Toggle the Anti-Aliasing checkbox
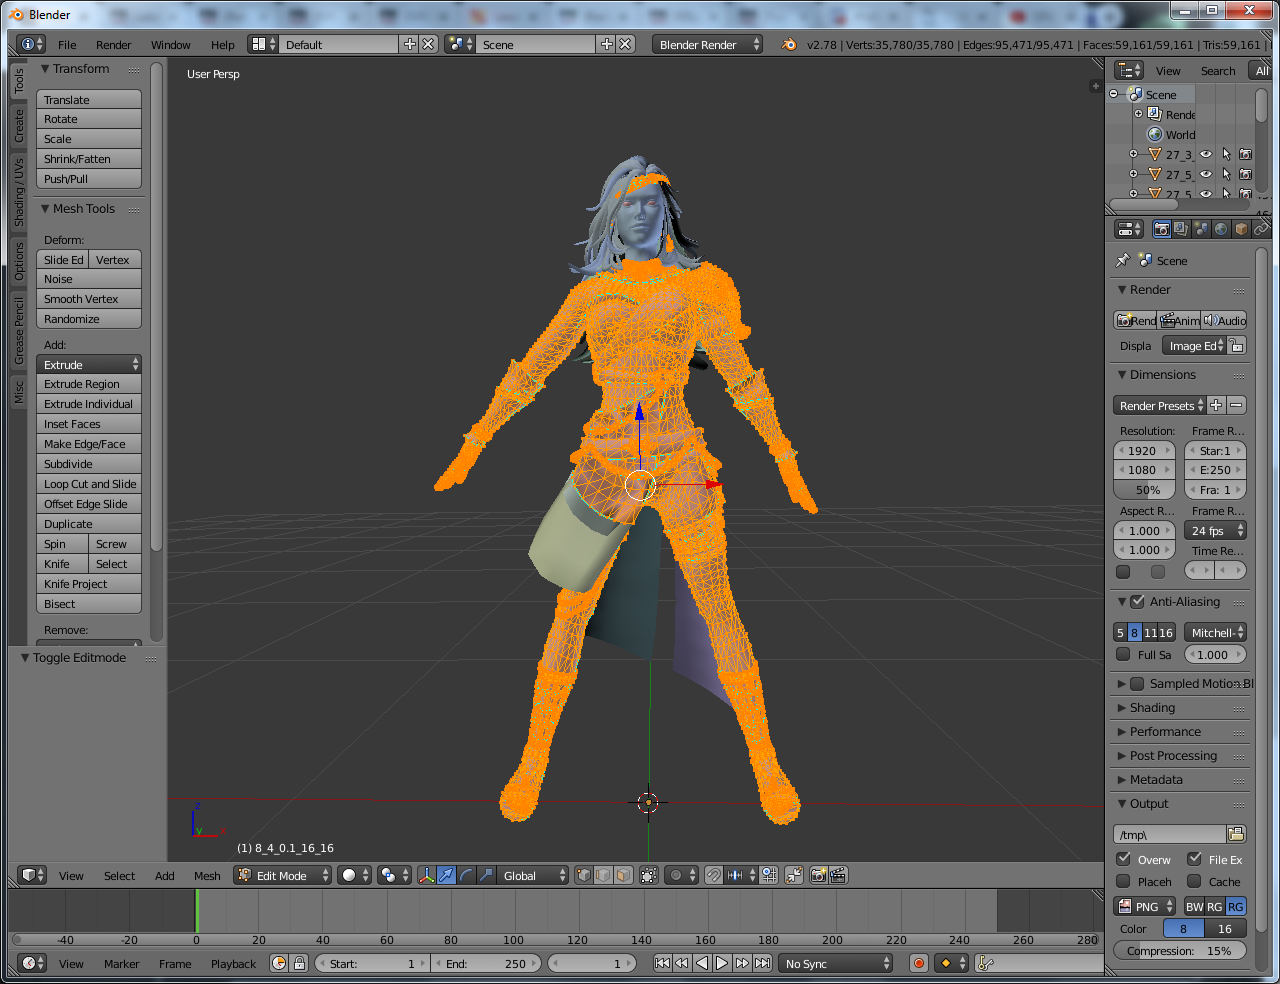Image resolution: width=1280 pixels, height=984 pixels. 1137,601
